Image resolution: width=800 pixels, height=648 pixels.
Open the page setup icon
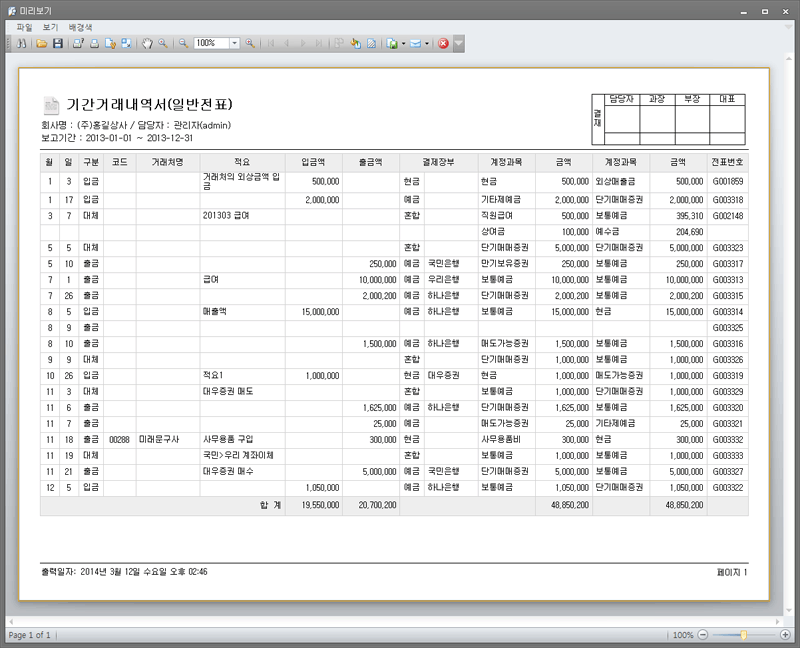coord(110,43)
